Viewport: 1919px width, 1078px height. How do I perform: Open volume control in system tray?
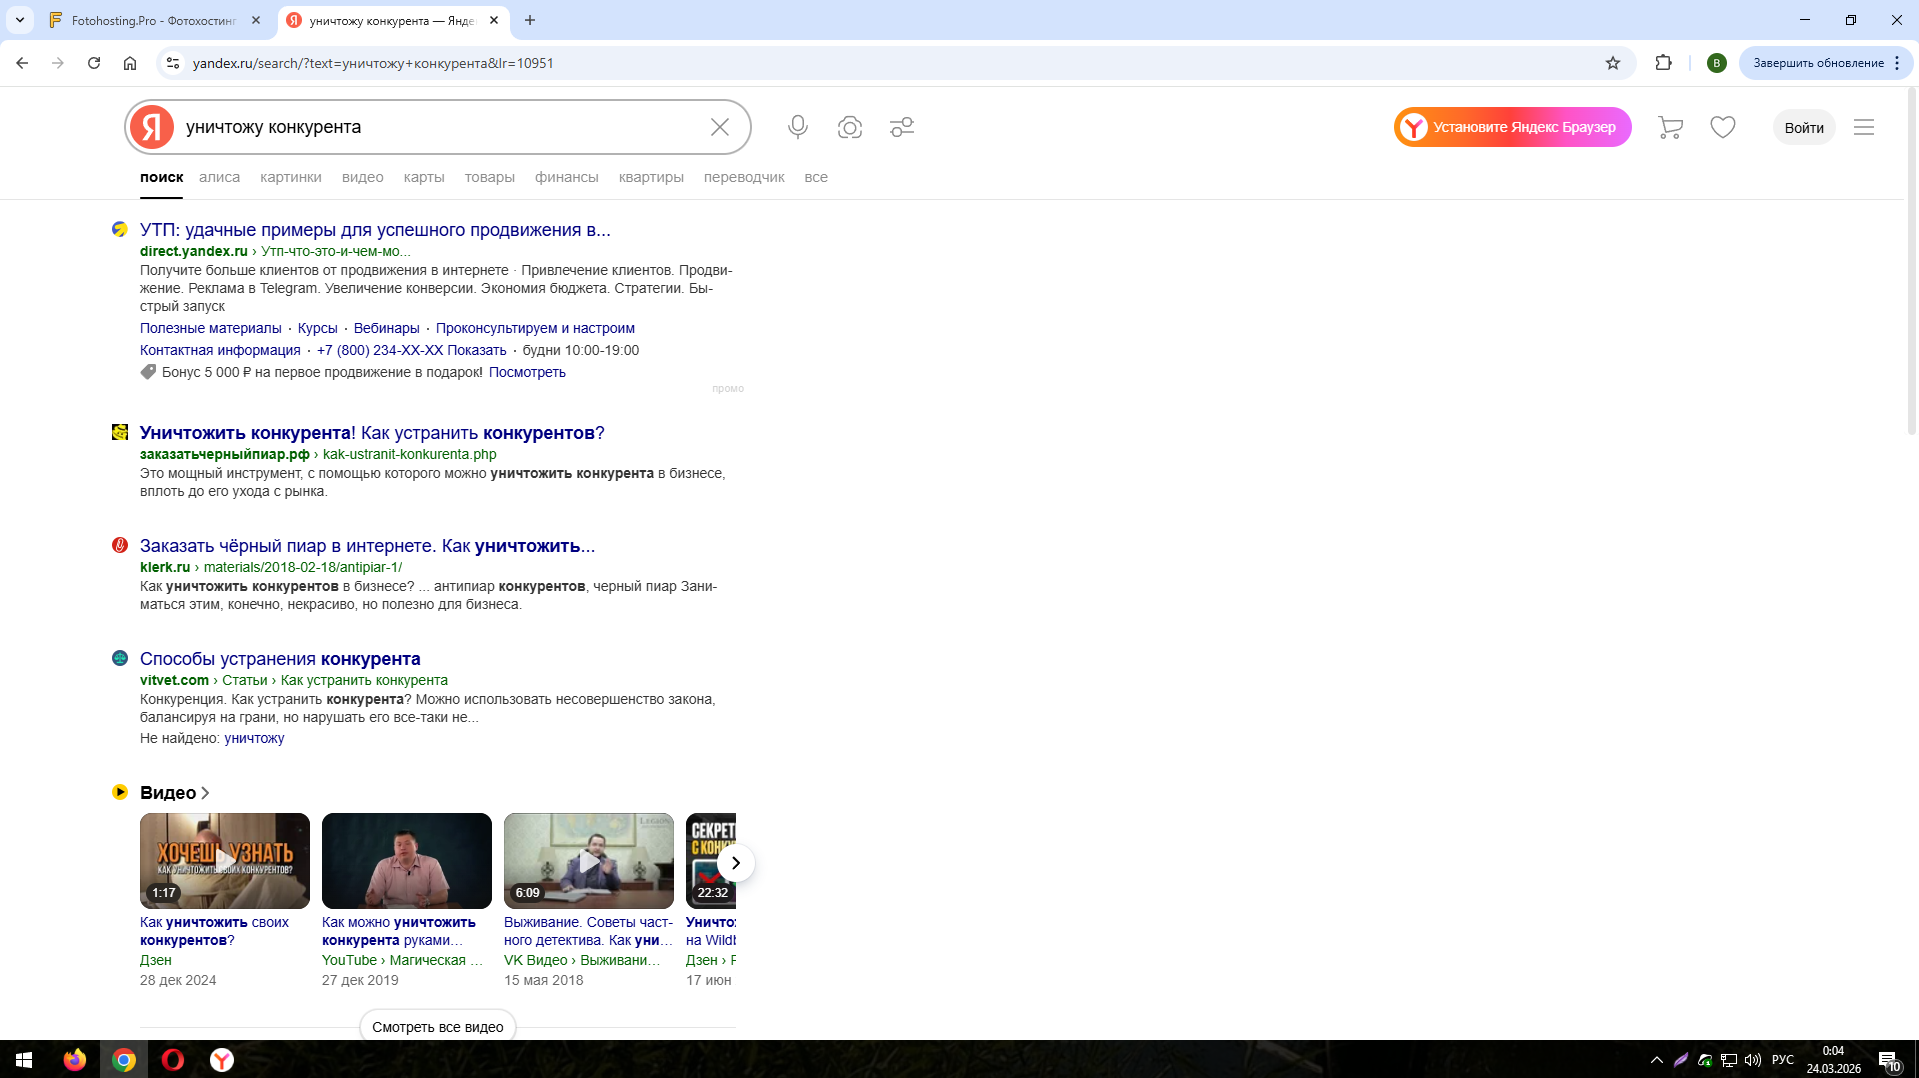pos(1752,1060)
